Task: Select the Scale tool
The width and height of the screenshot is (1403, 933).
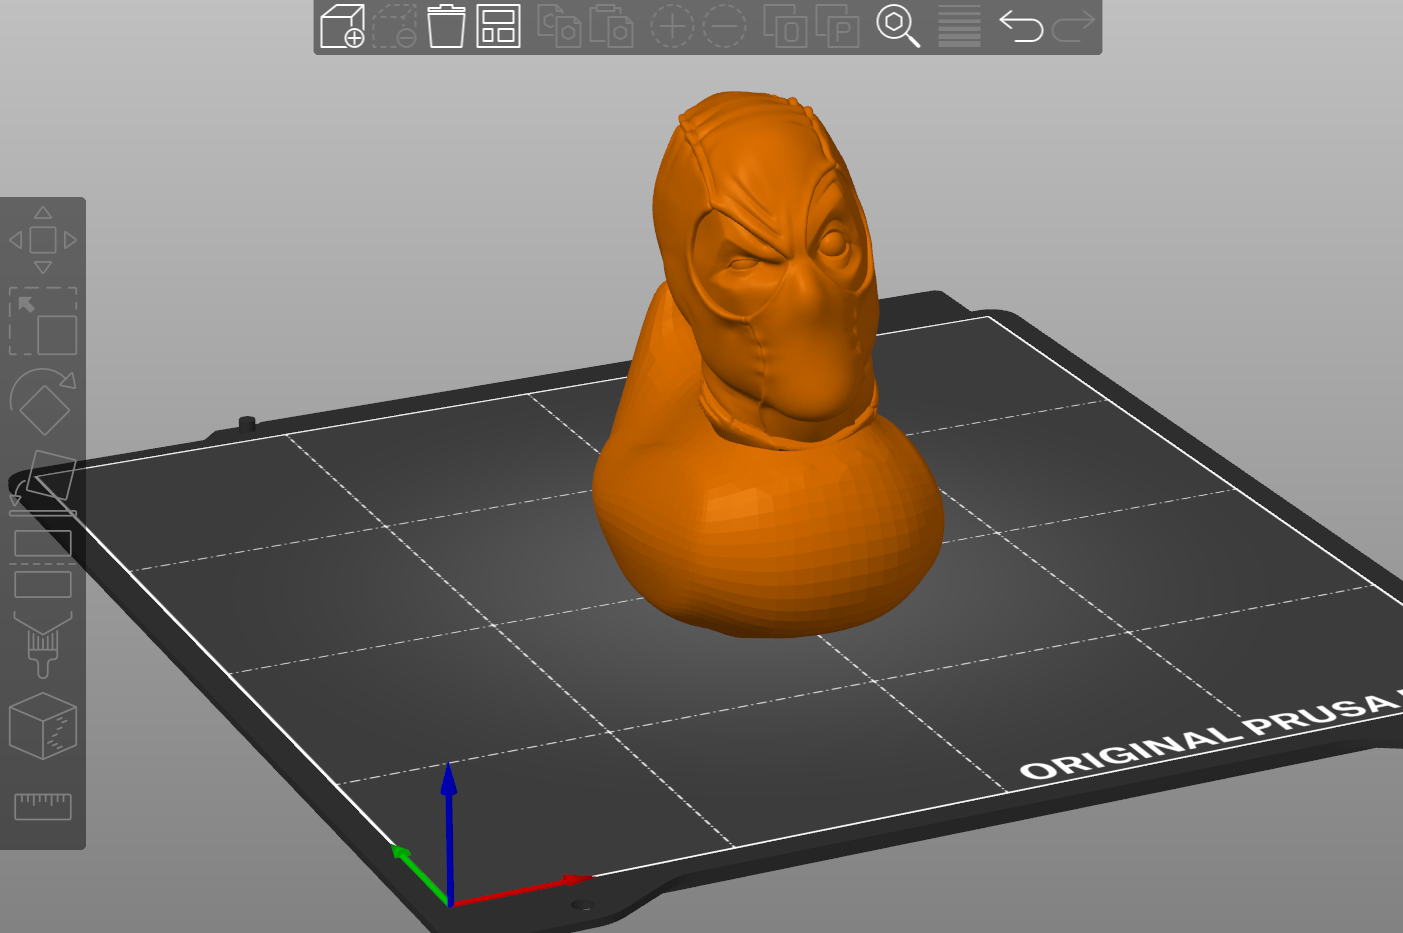Action: (43, 321)
